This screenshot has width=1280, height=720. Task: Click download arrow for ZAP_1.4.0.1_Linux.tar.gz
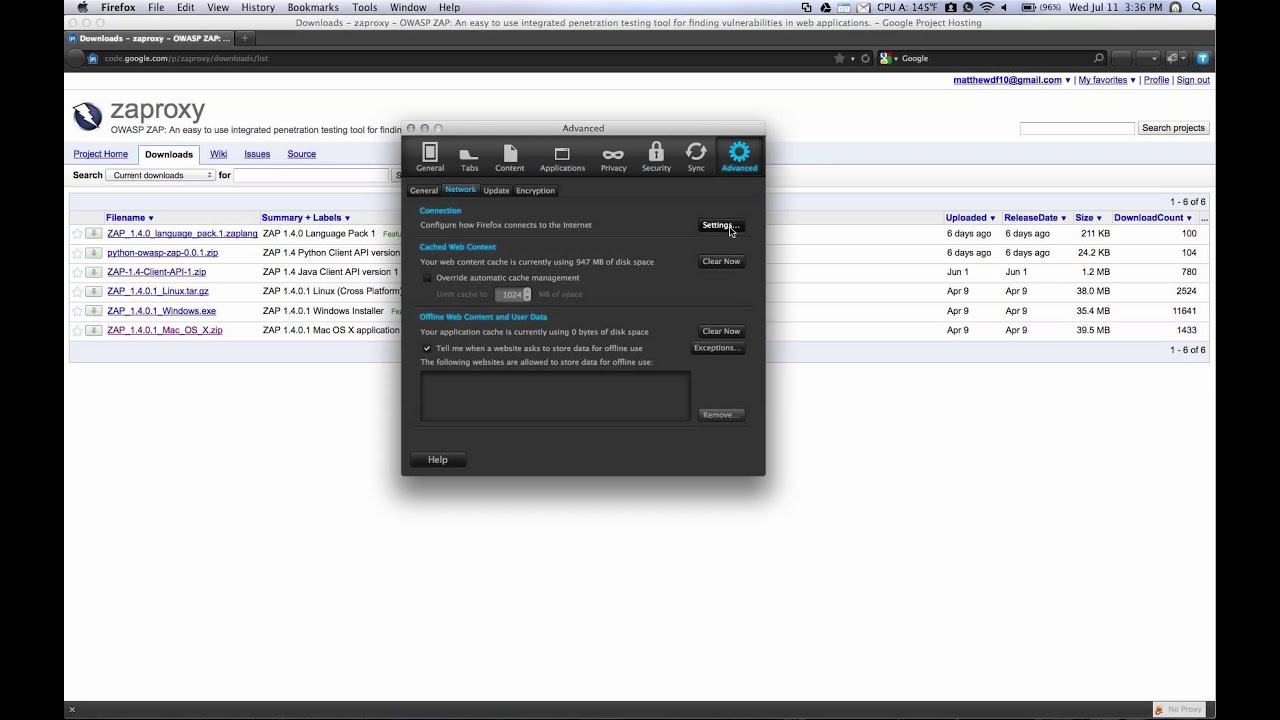93,292
